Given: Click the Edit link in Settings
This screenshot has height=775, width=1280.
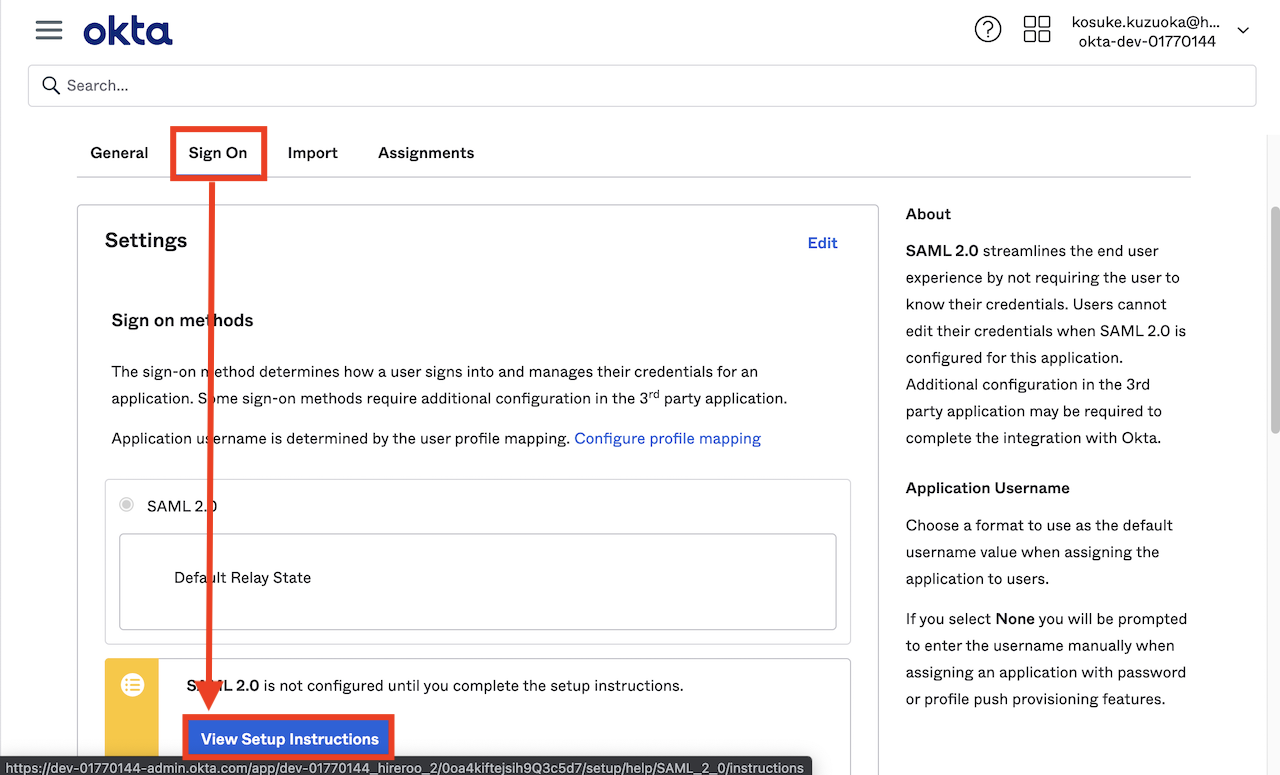Looking at the screenshot, I should 823,243.
